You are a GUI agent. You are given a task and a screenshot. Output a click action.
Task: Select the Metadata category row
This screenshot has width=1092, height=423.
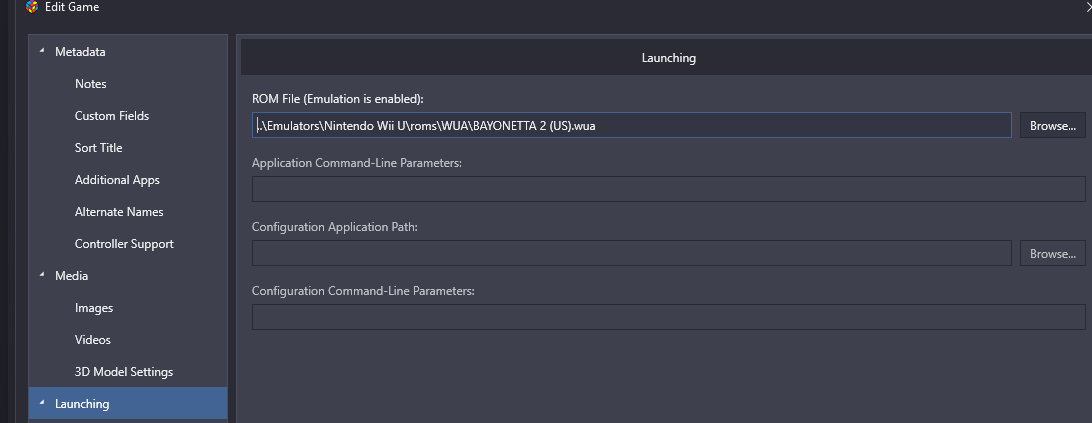coord(128,52)
